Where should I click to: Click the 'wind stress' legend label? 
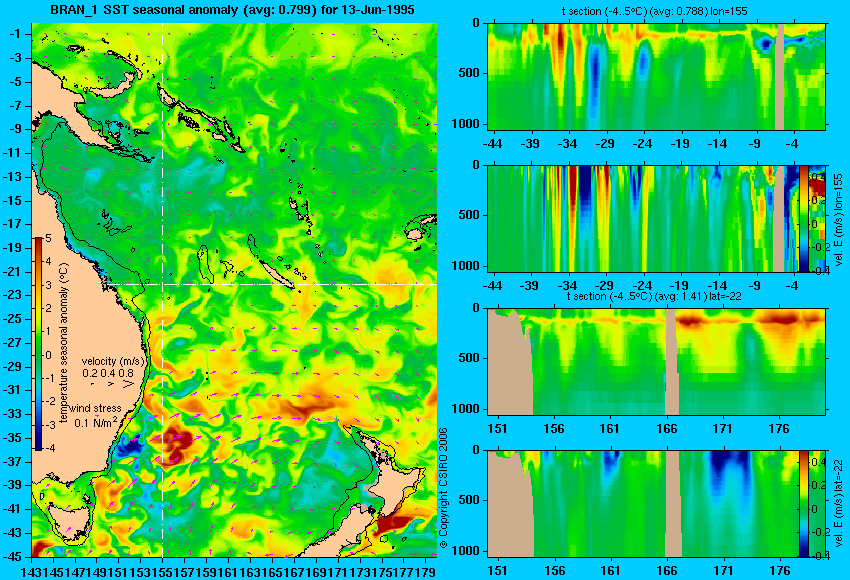[x=95, y=408]
